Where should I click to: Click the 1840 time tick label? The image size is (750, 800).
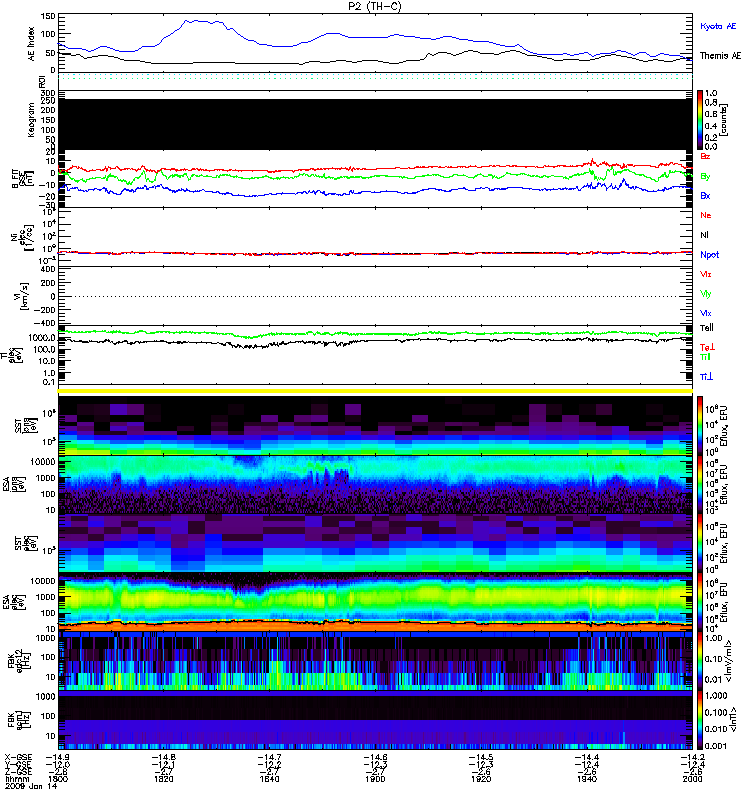pyautogui.click(x=269, y=779)
